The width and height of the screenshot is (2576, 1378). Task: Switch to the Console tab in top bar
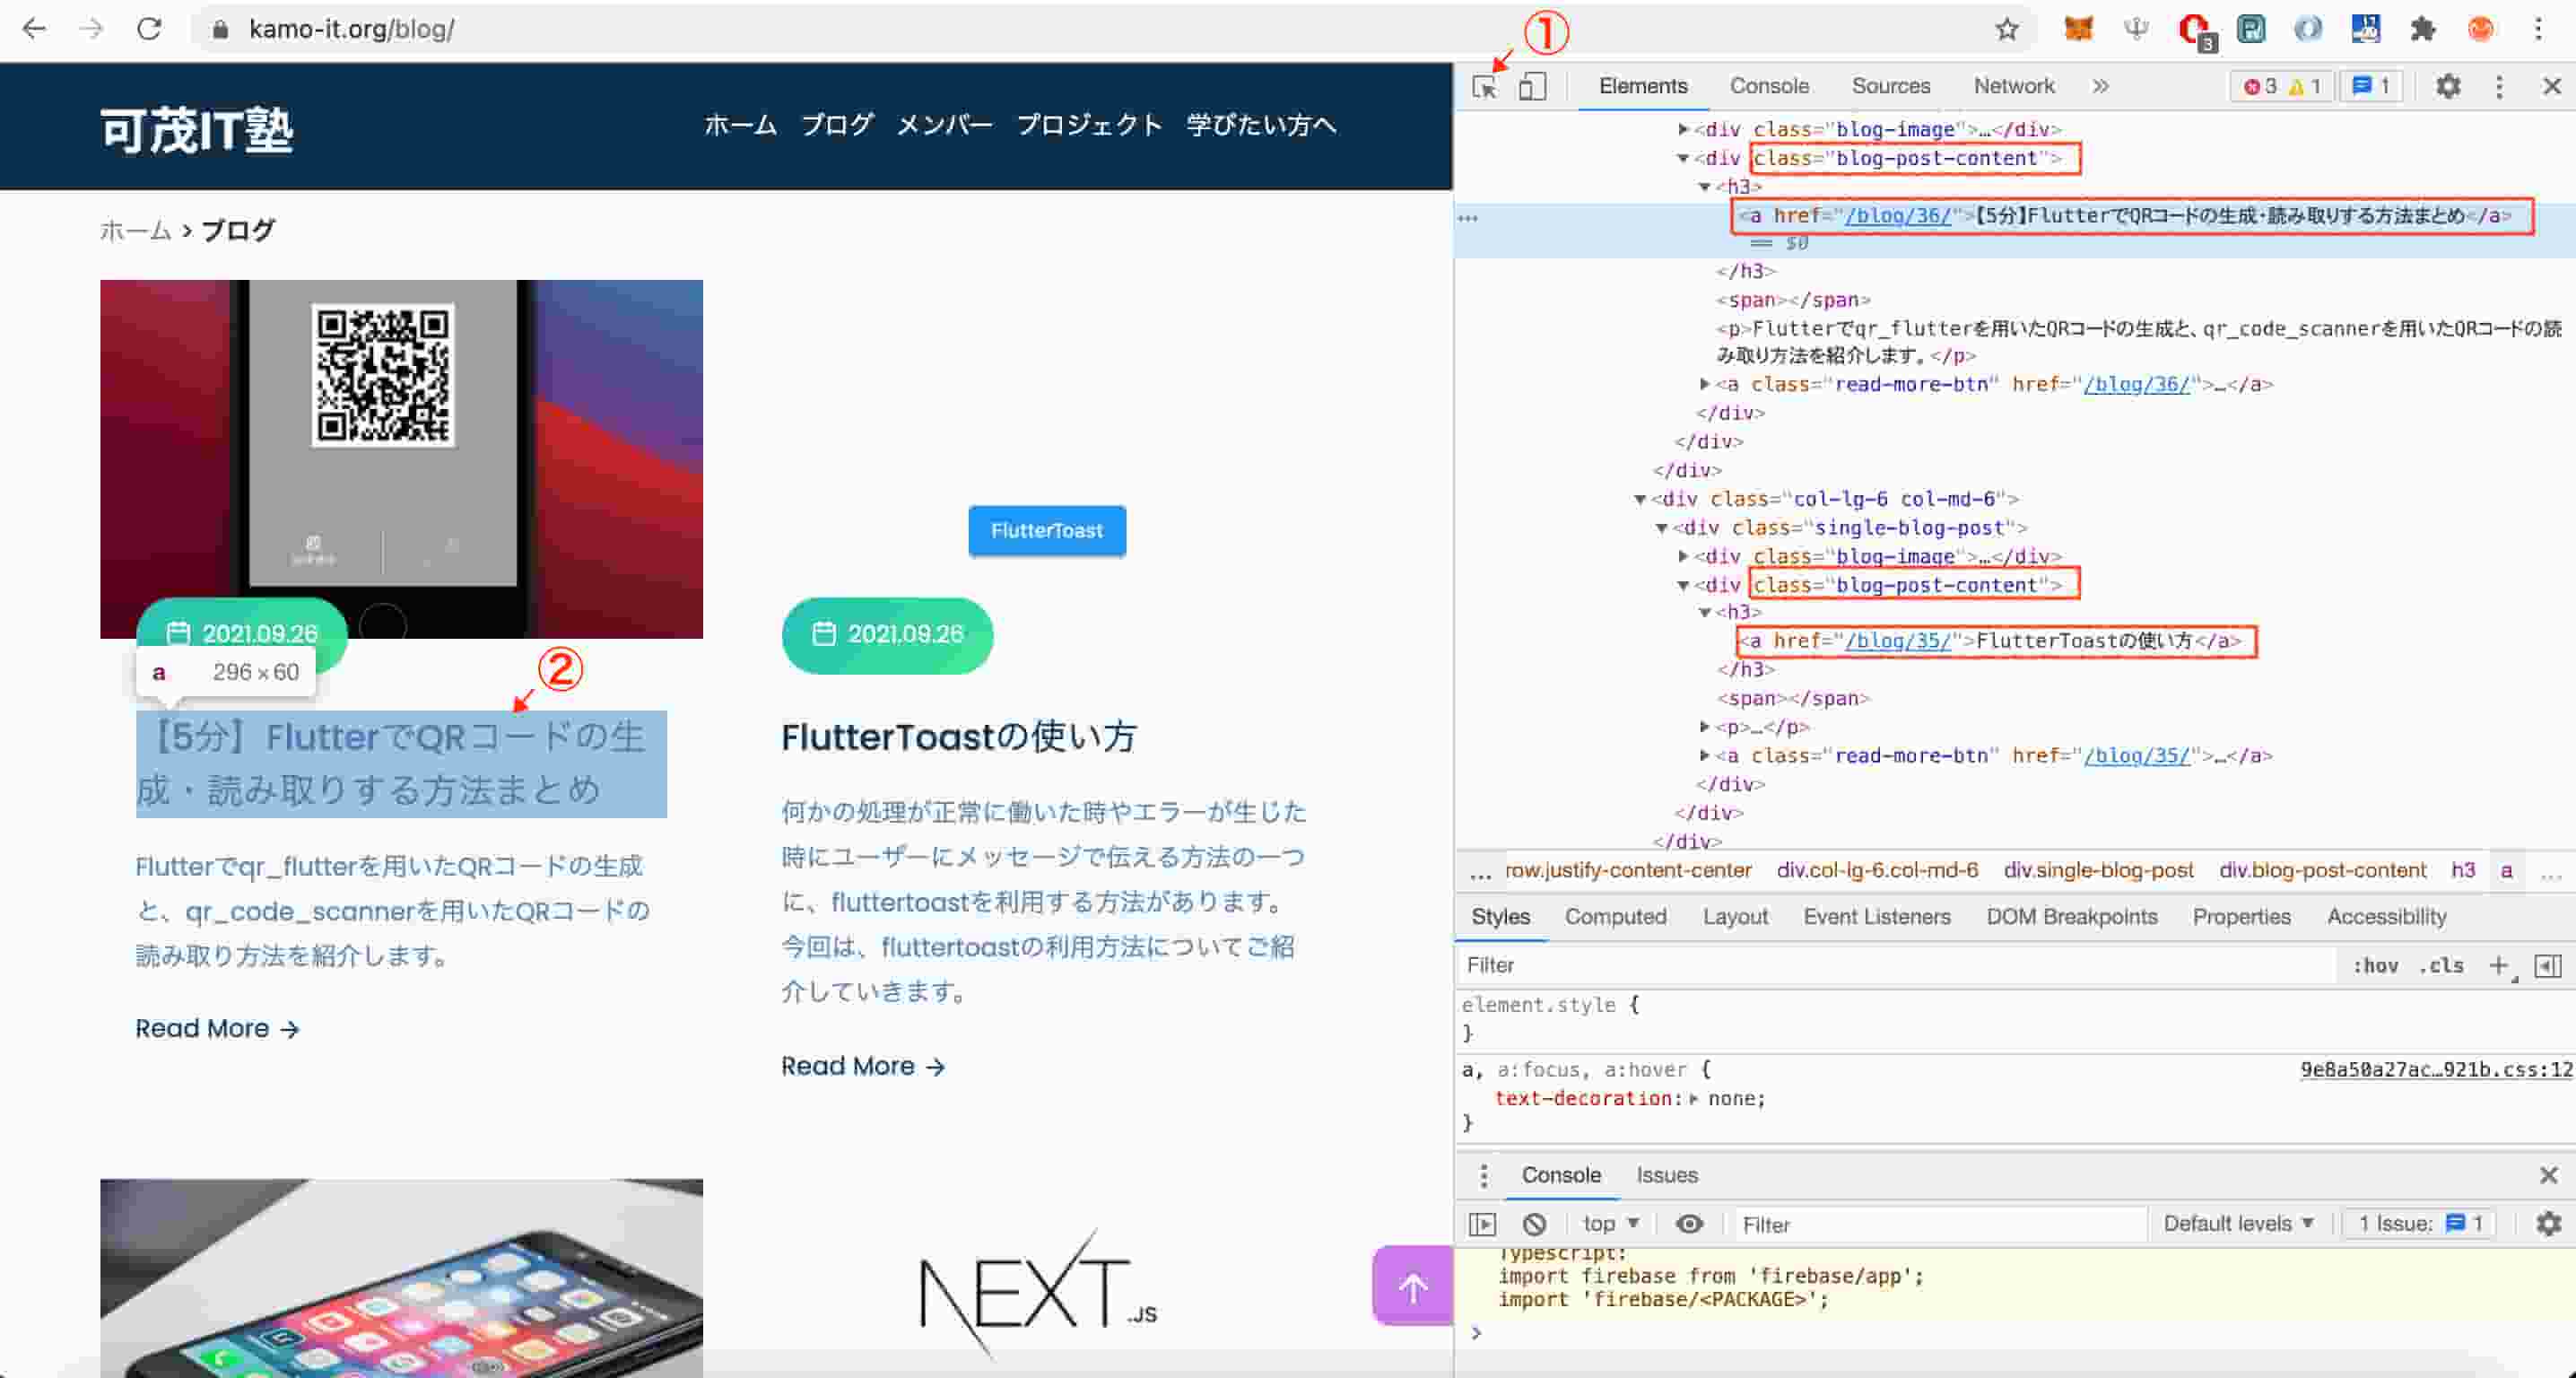[x=1769, y=87]
